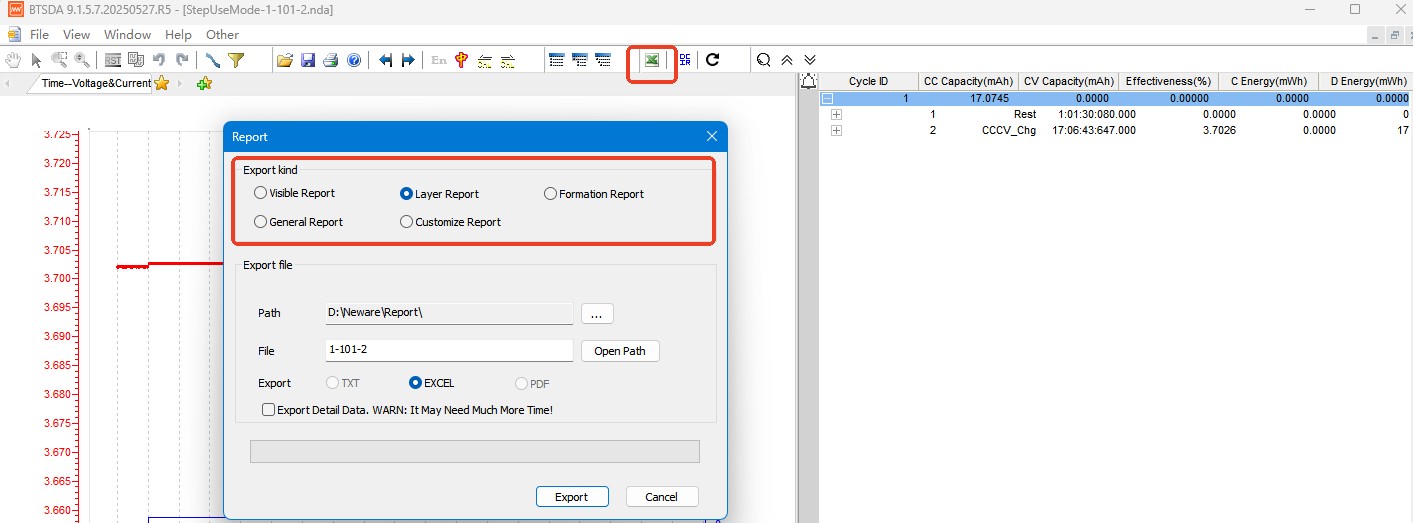Click the CC Capacity(mAh) column header
Screen dimensions: 1413x523
pyautogui.click(x=968, y=81)
